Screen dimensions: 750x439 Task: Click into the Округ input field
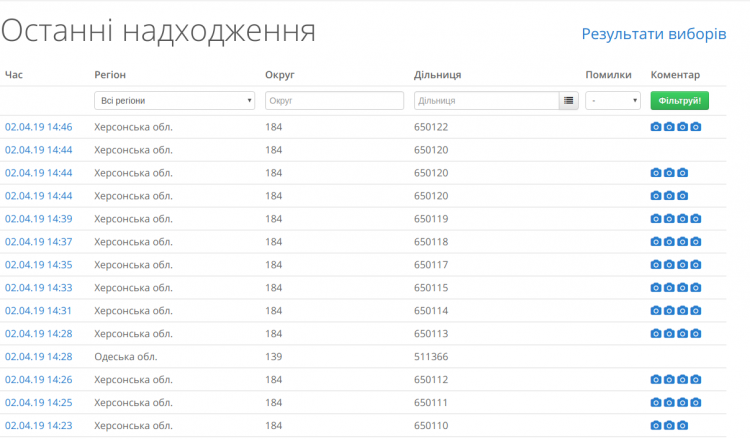click(x=334, y=100)
